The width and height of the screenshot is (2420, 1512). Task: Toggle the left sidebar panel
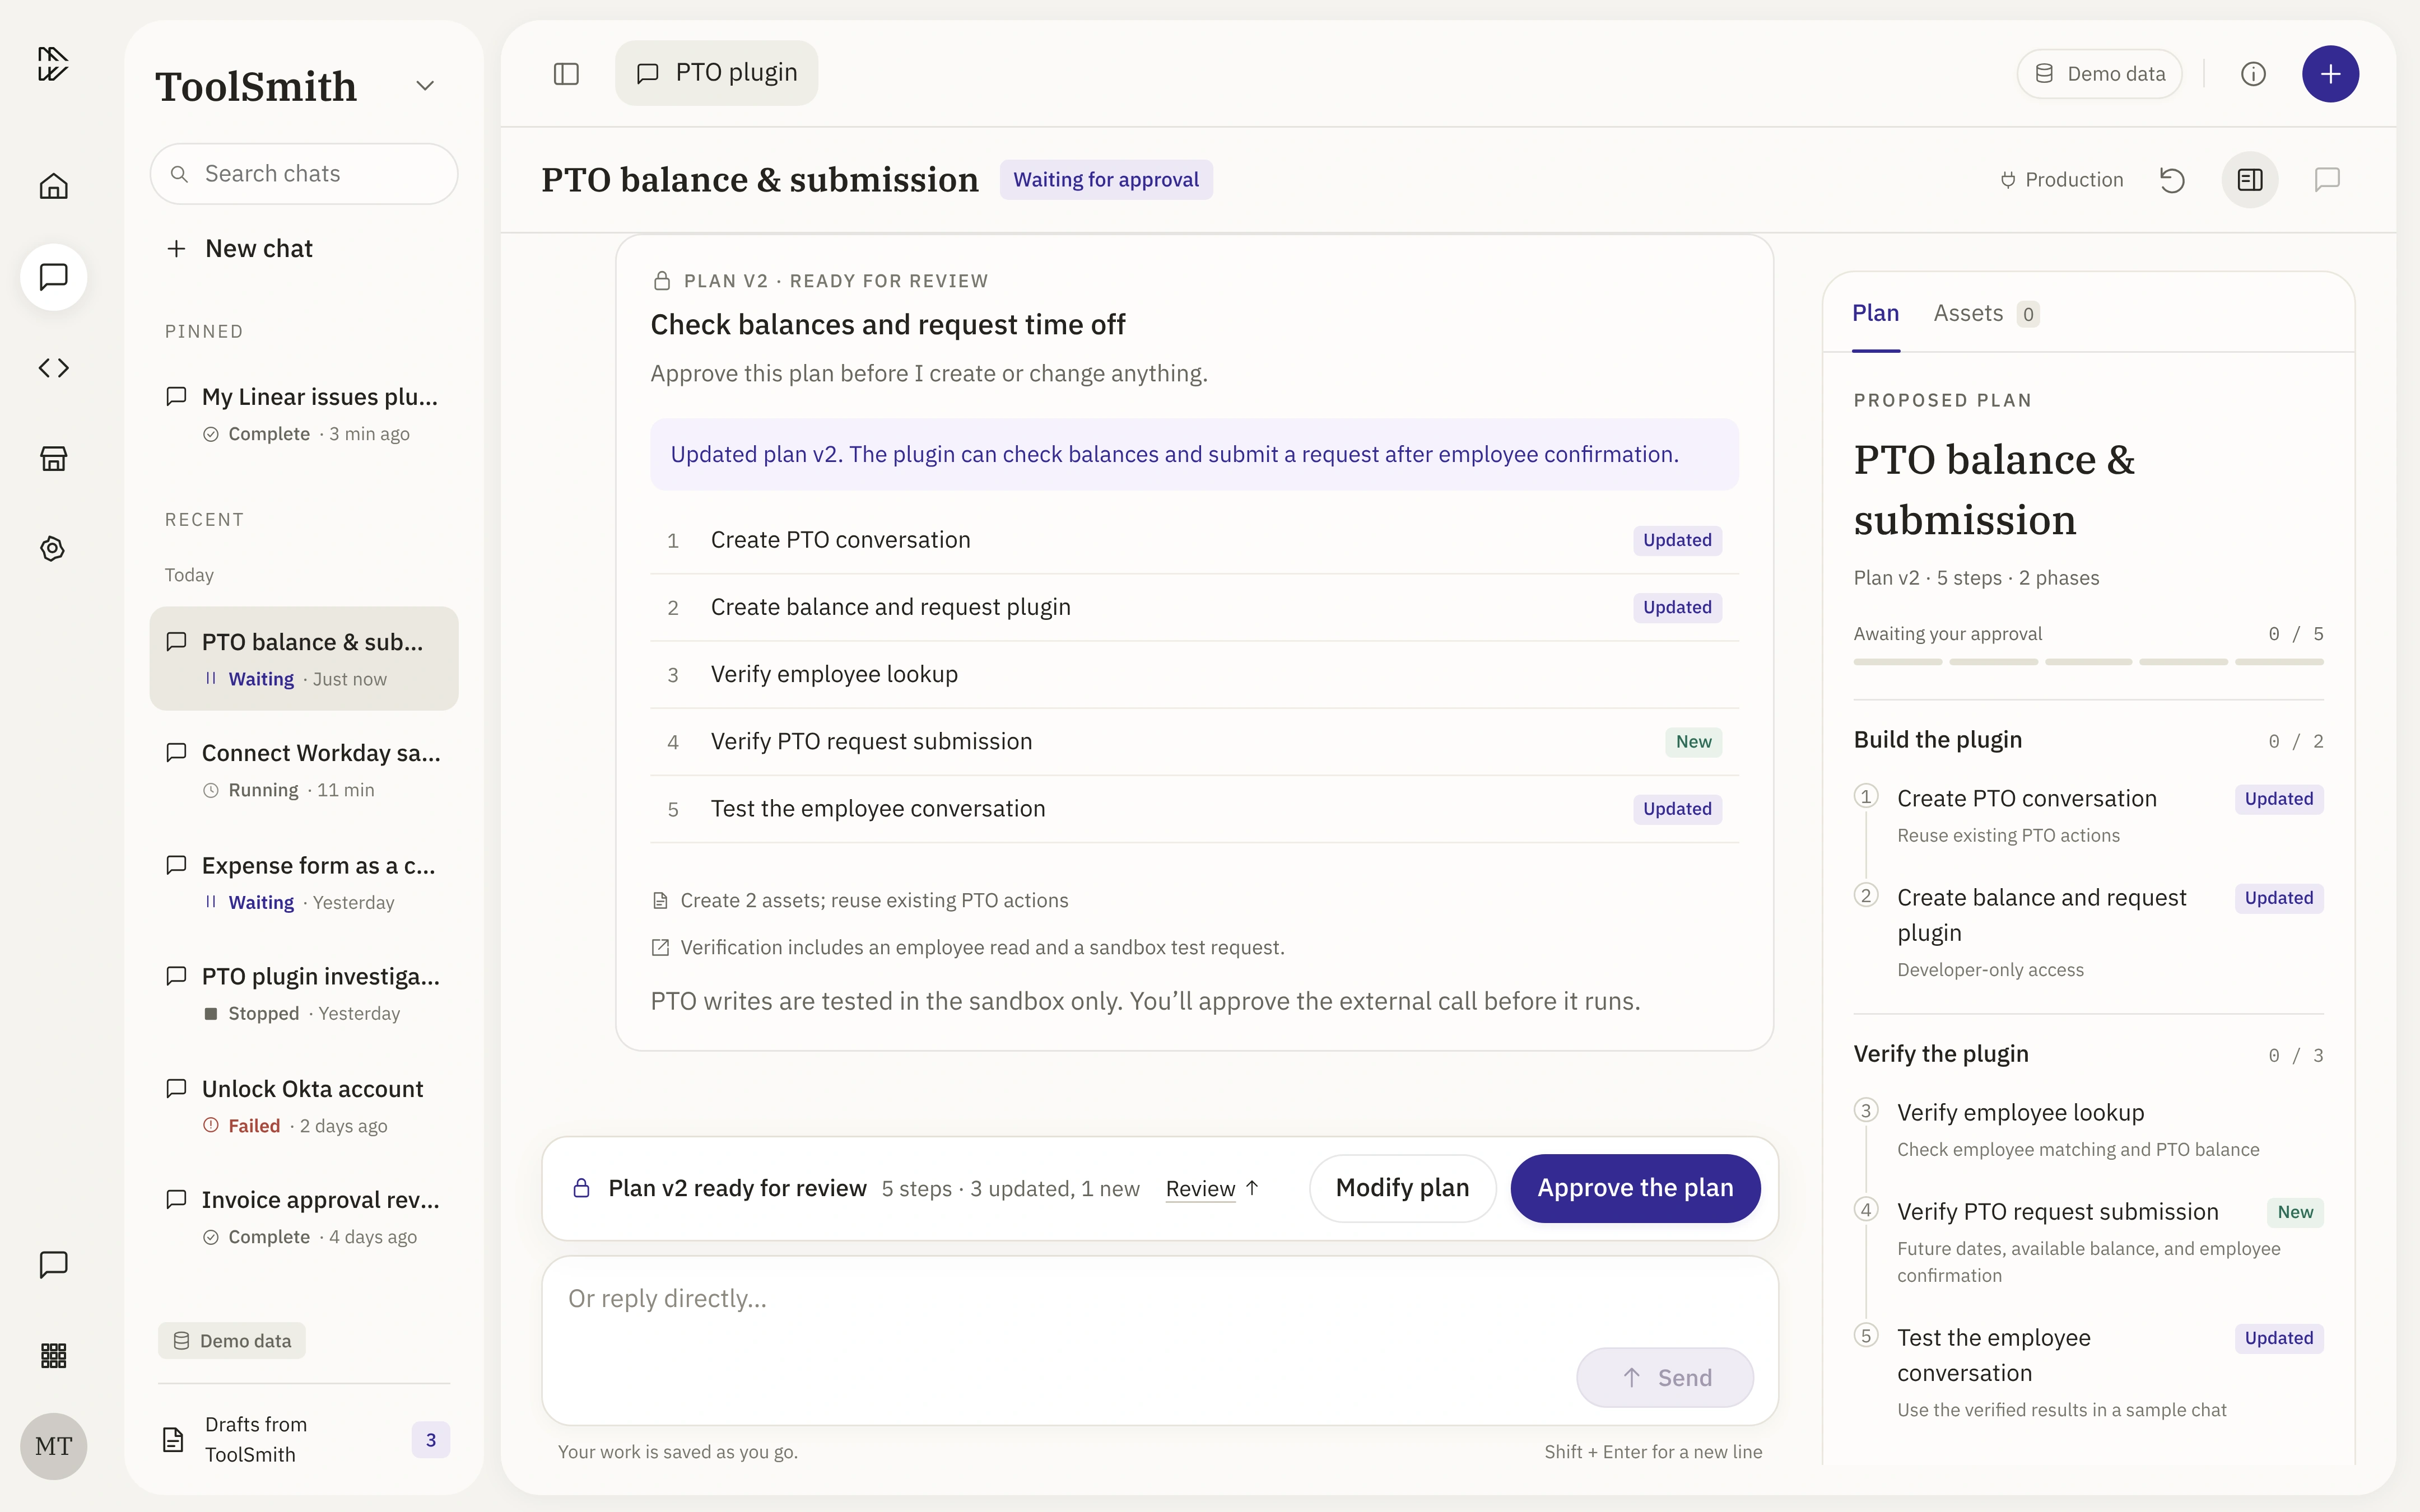(x=566, y=74)
